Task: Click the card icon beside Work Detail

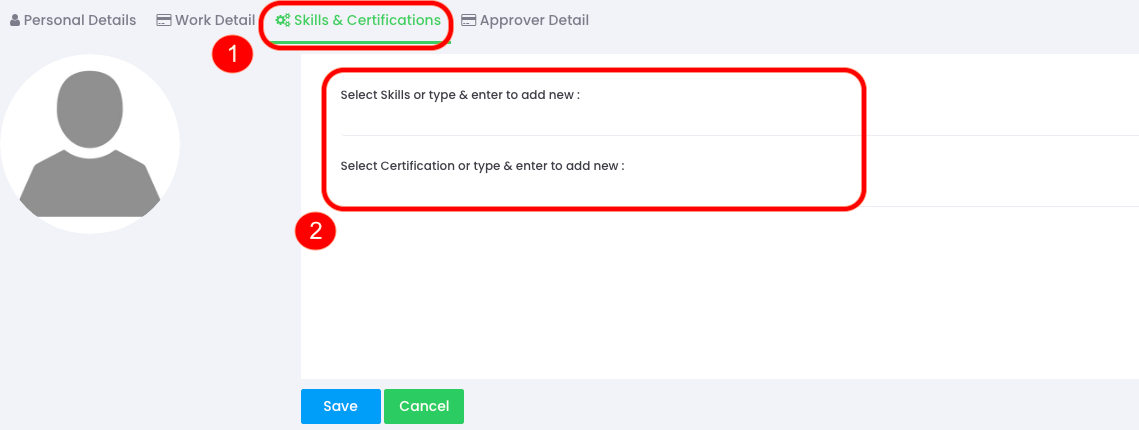Action: pos(164,20)
